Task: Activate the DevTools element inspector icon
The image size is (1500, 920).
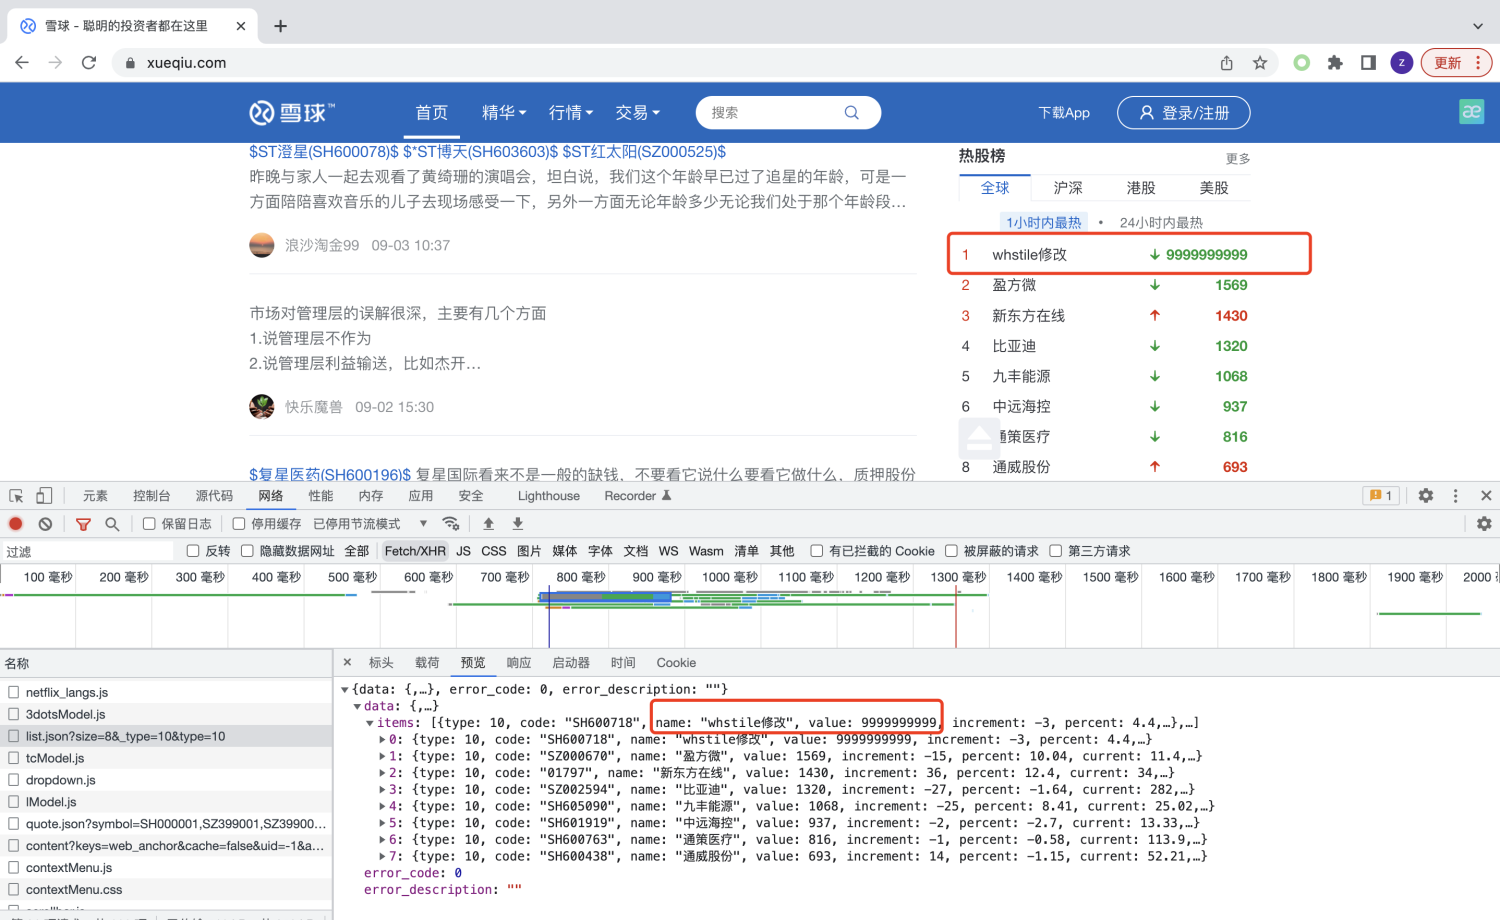Action: [16, 496]
